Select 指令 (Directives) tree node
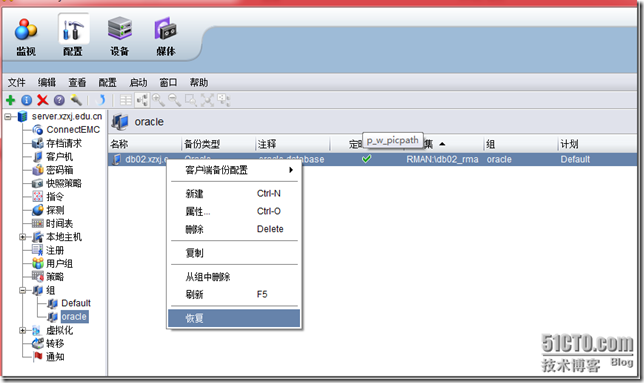 coord(55,197)
